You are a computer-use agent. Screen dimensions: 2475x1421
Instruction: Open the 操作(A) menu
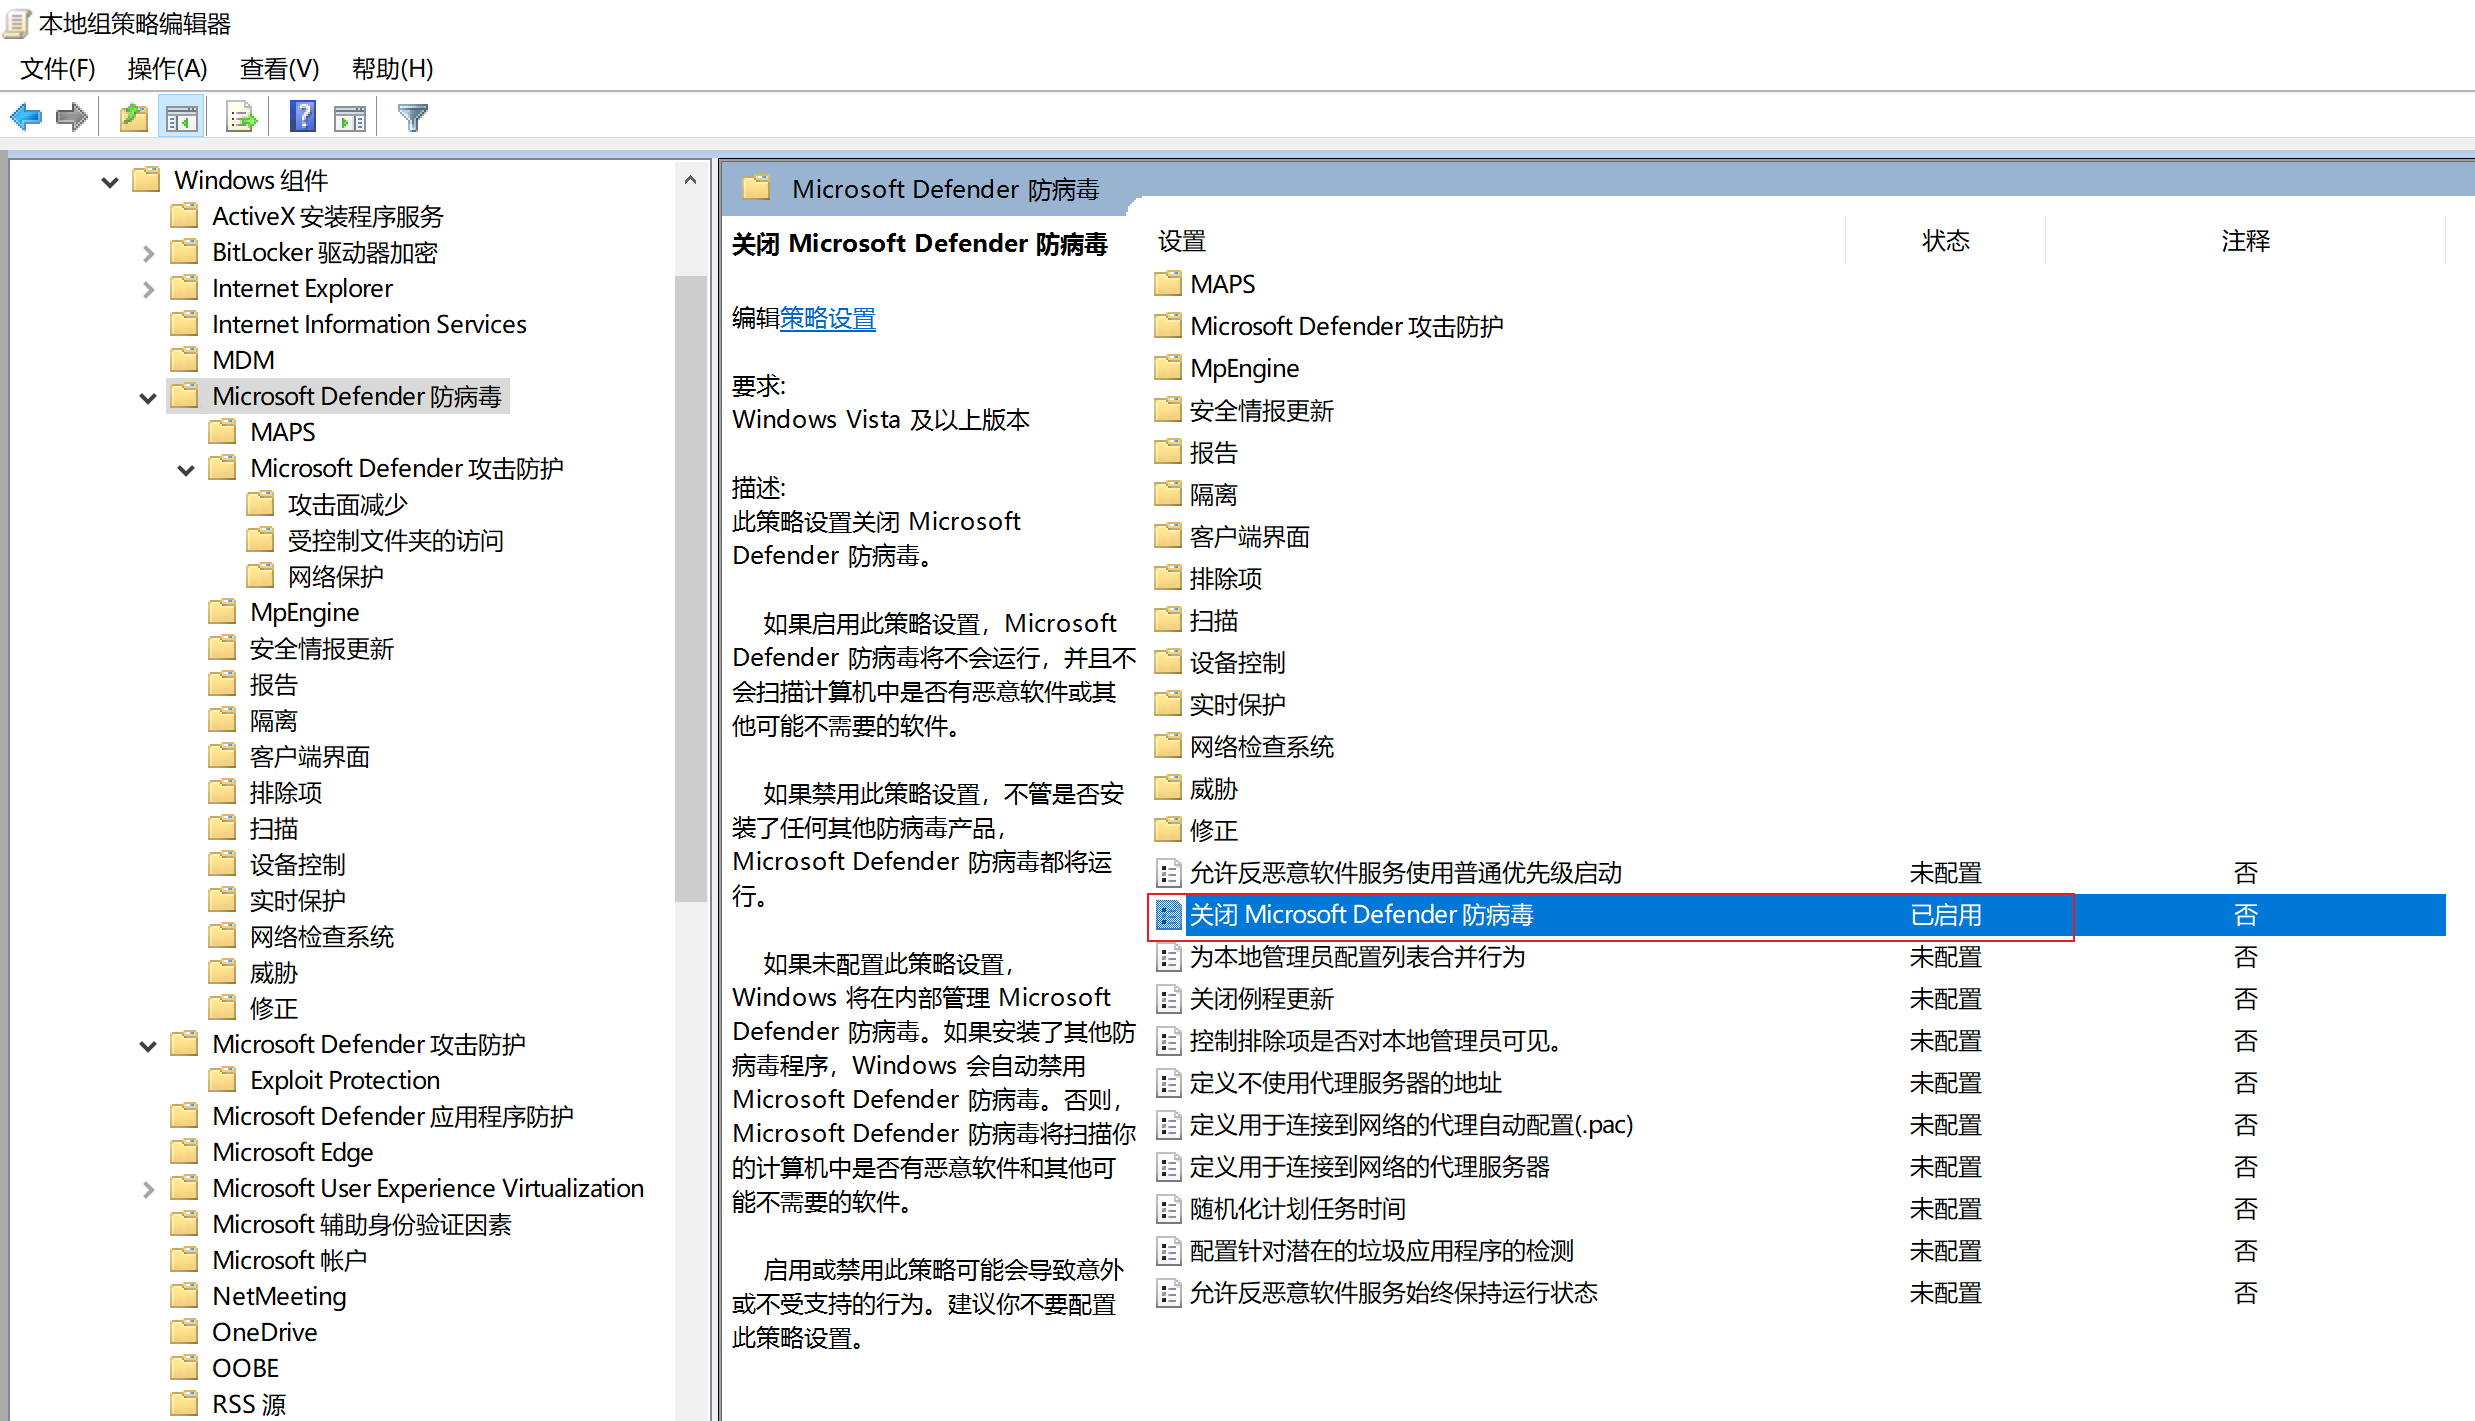click(167, 69)
